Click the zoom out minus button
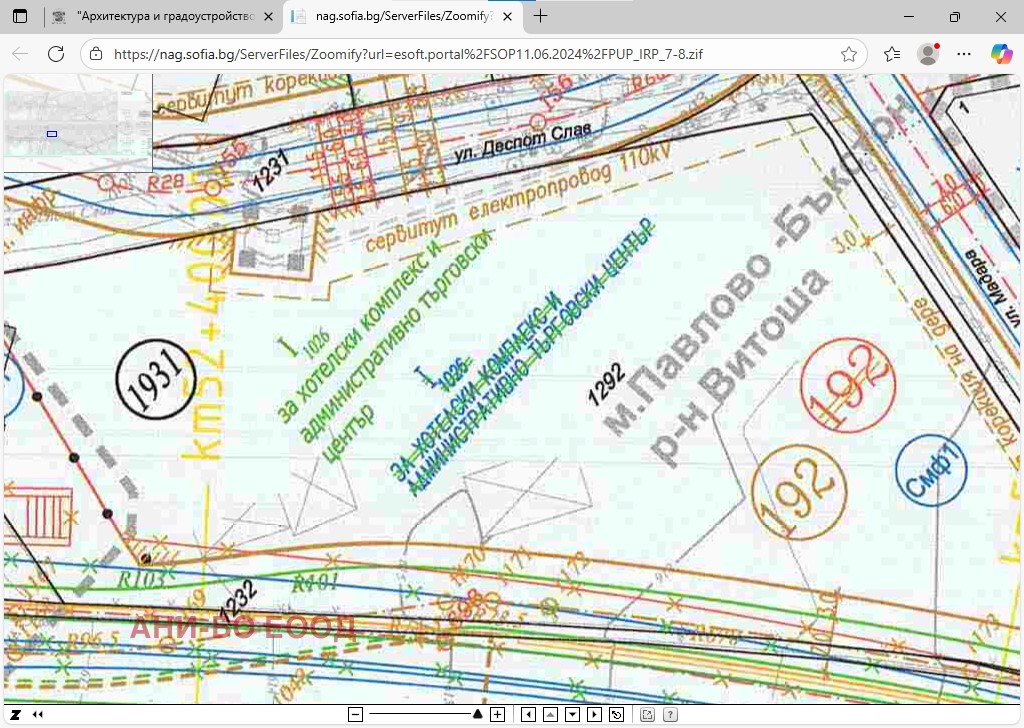 [355, 715]
